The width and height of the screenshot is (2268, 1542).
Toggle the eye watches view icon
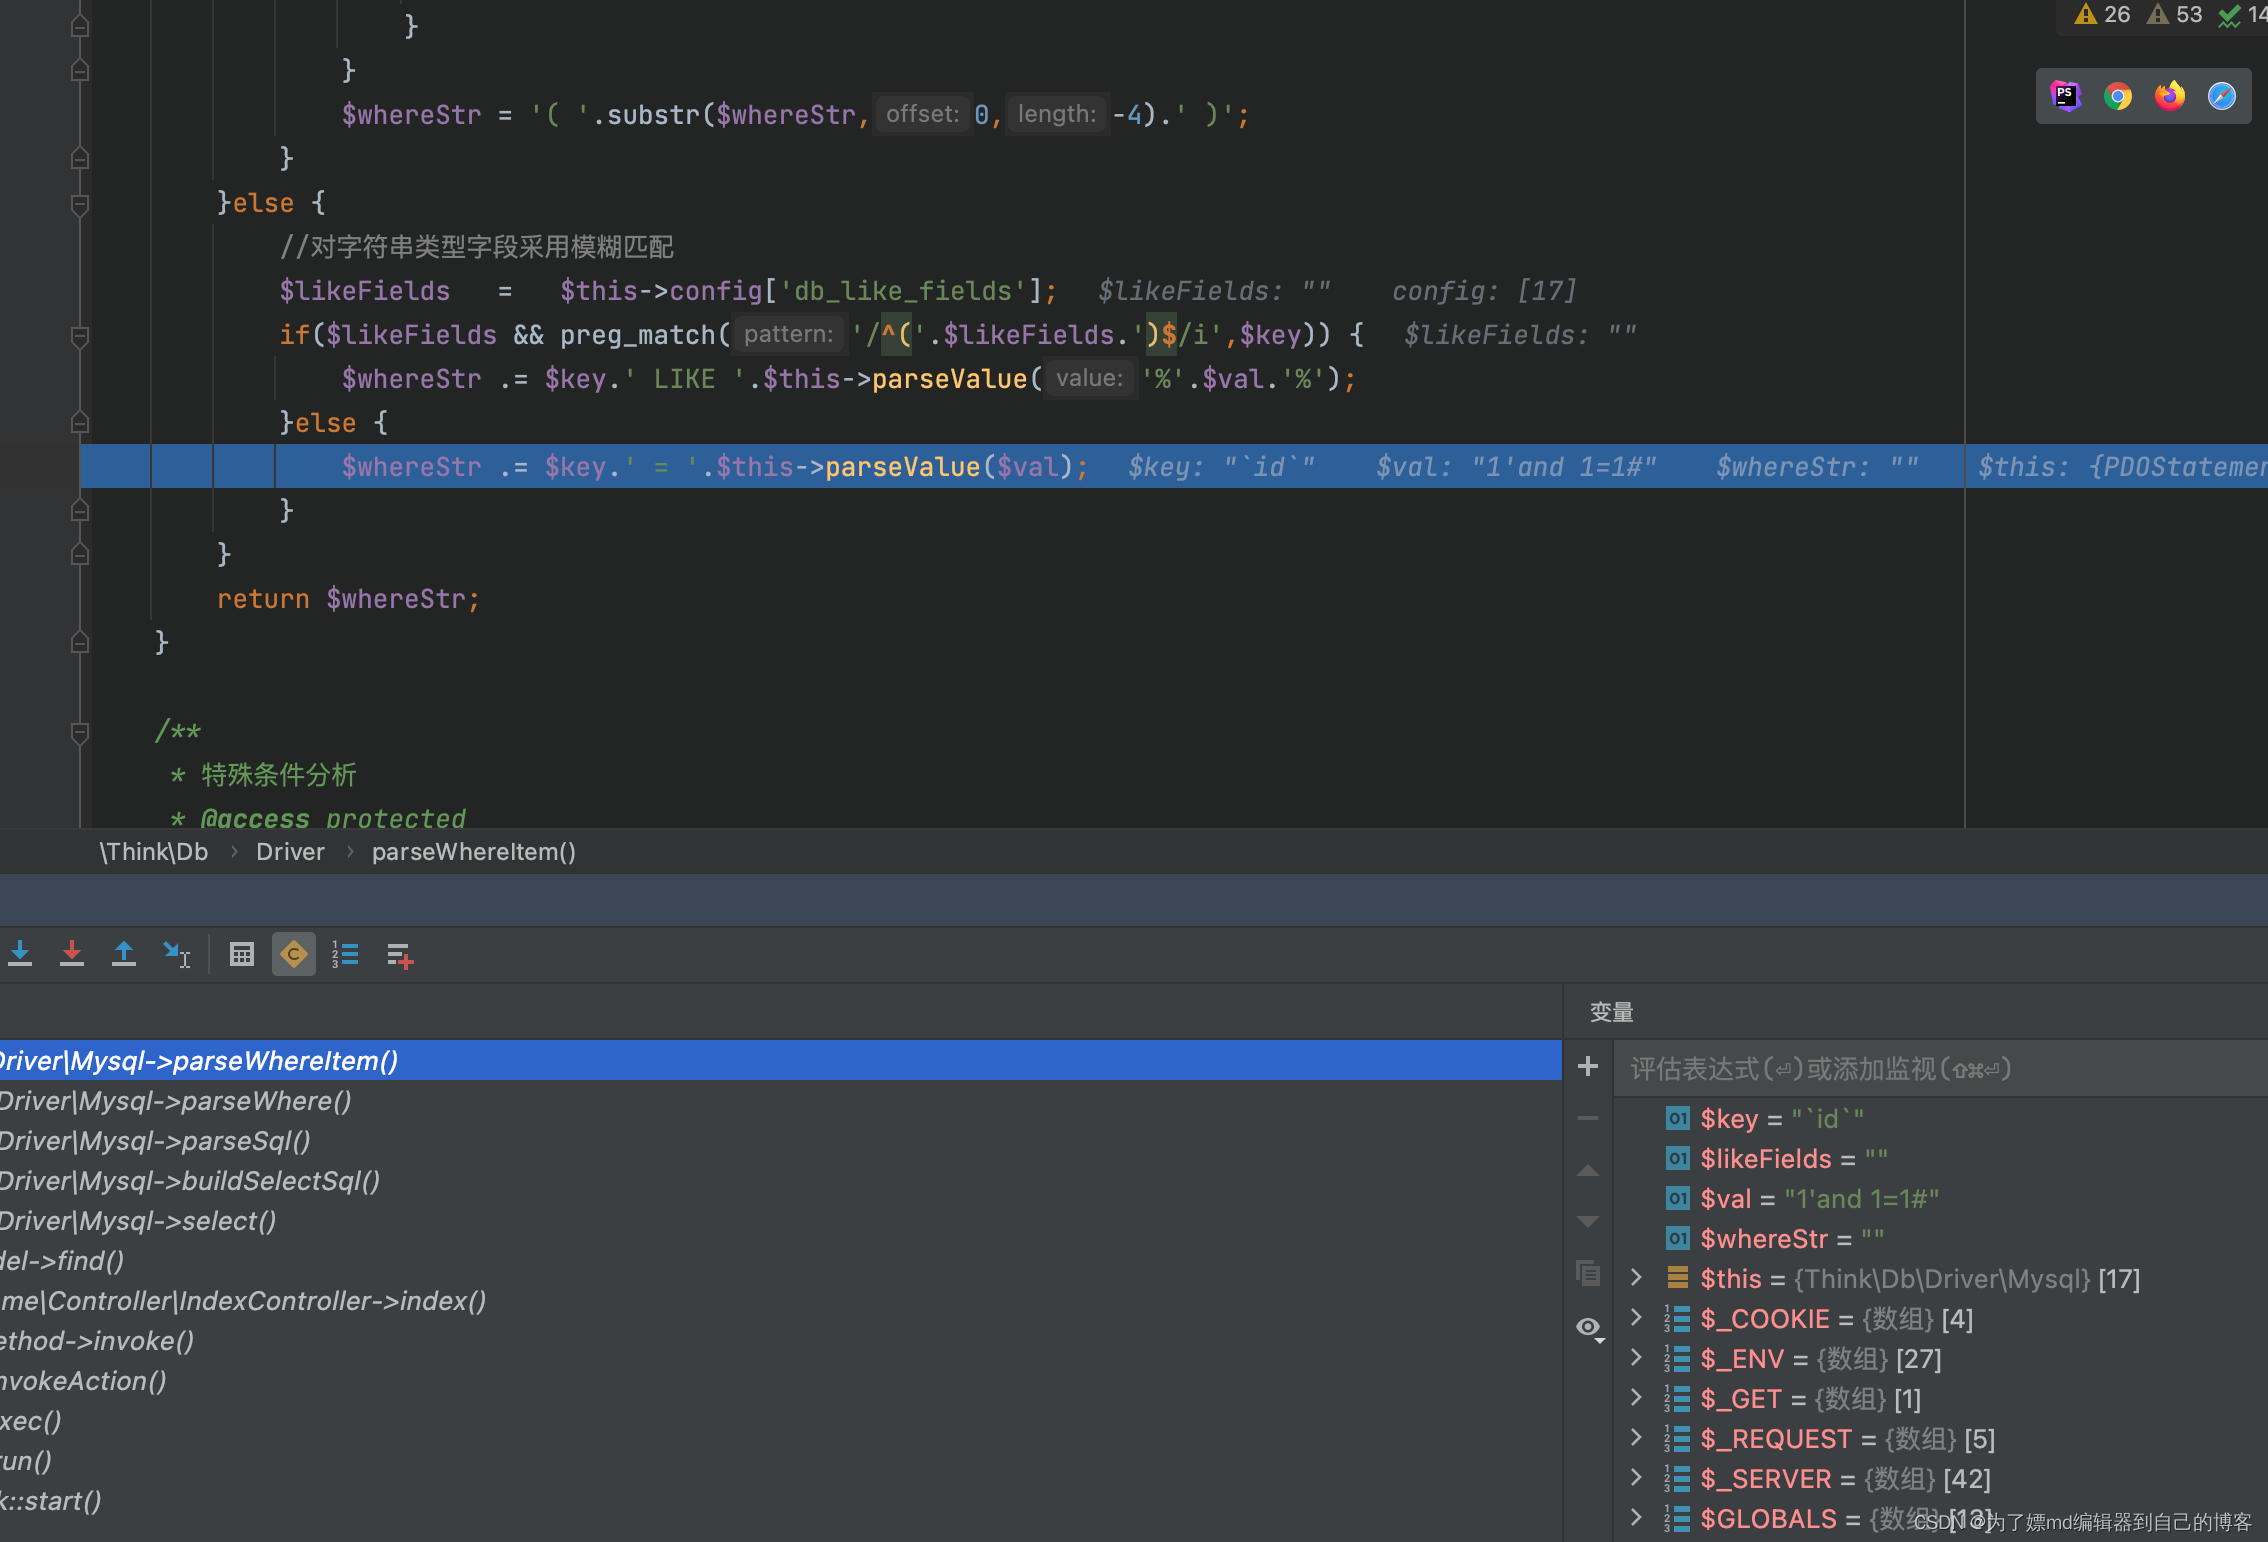pos(1588,1327)
